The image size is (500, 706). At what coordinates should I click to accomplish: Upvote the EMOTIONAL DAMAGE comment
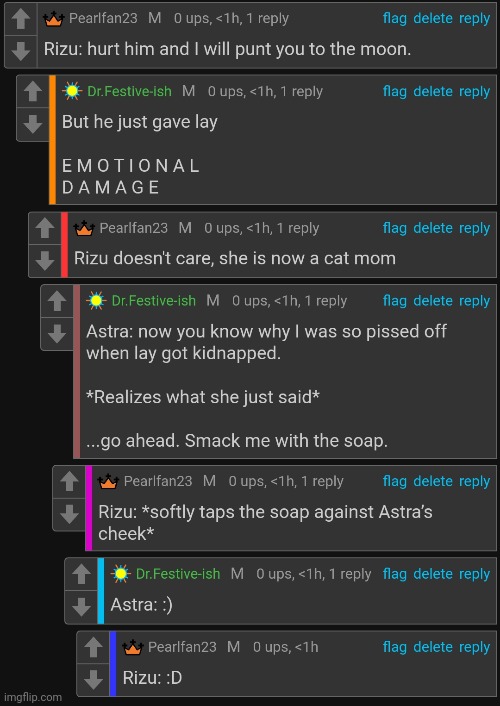coord(32,92)
